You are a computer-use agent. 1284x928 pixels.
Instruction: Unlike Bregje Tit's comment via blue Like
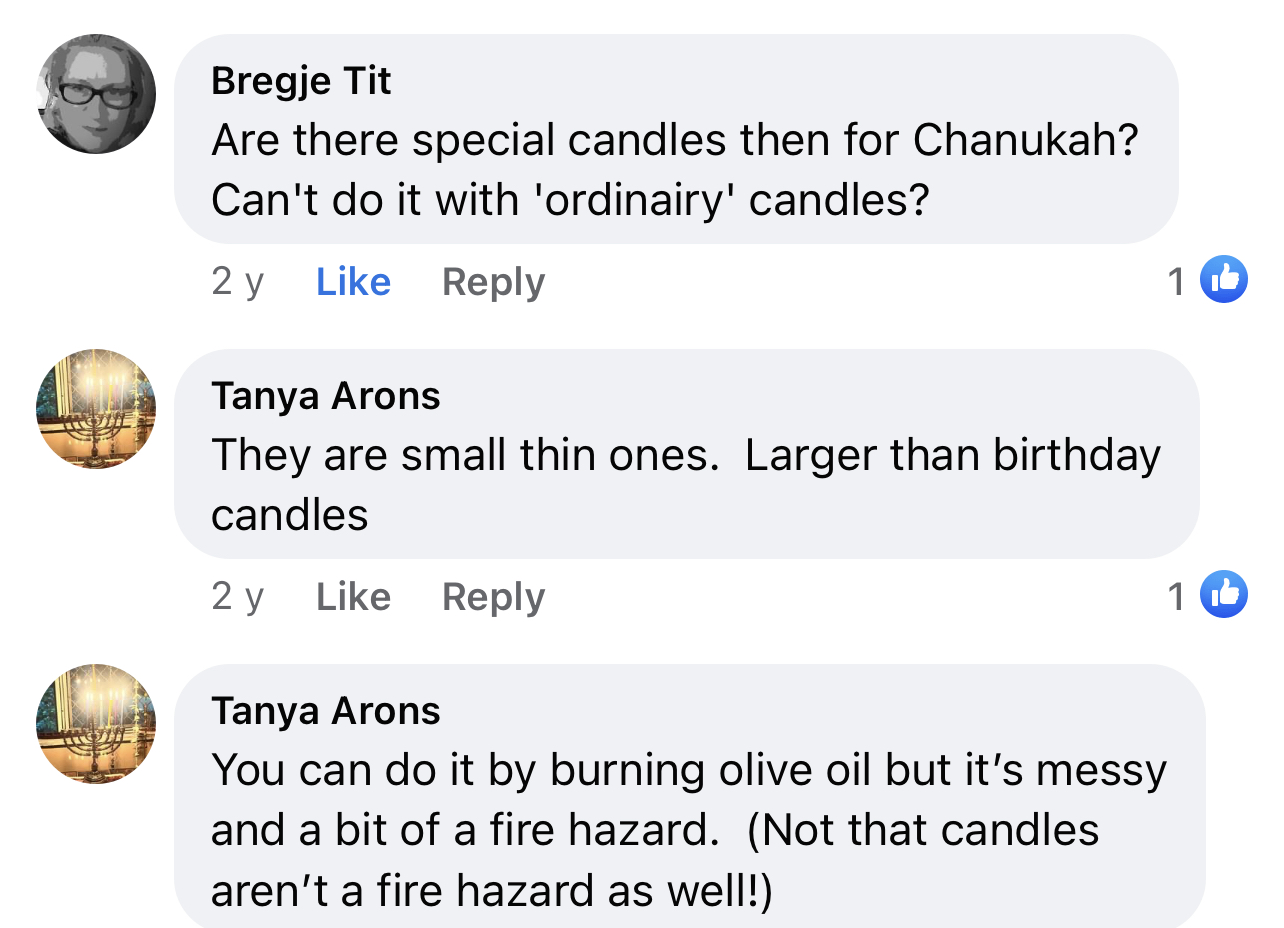pyautogui.click(x=353, y=282)
